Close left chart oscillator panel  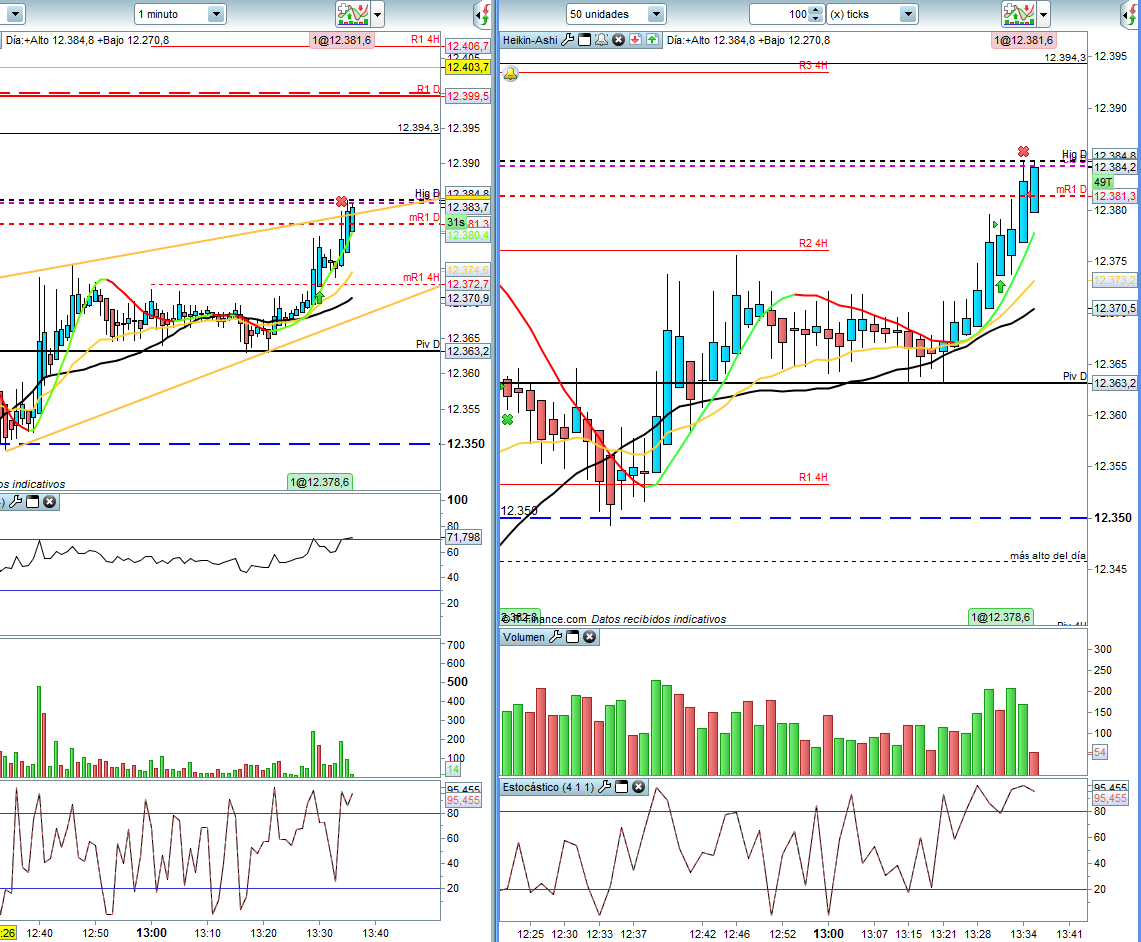(49, 502)
